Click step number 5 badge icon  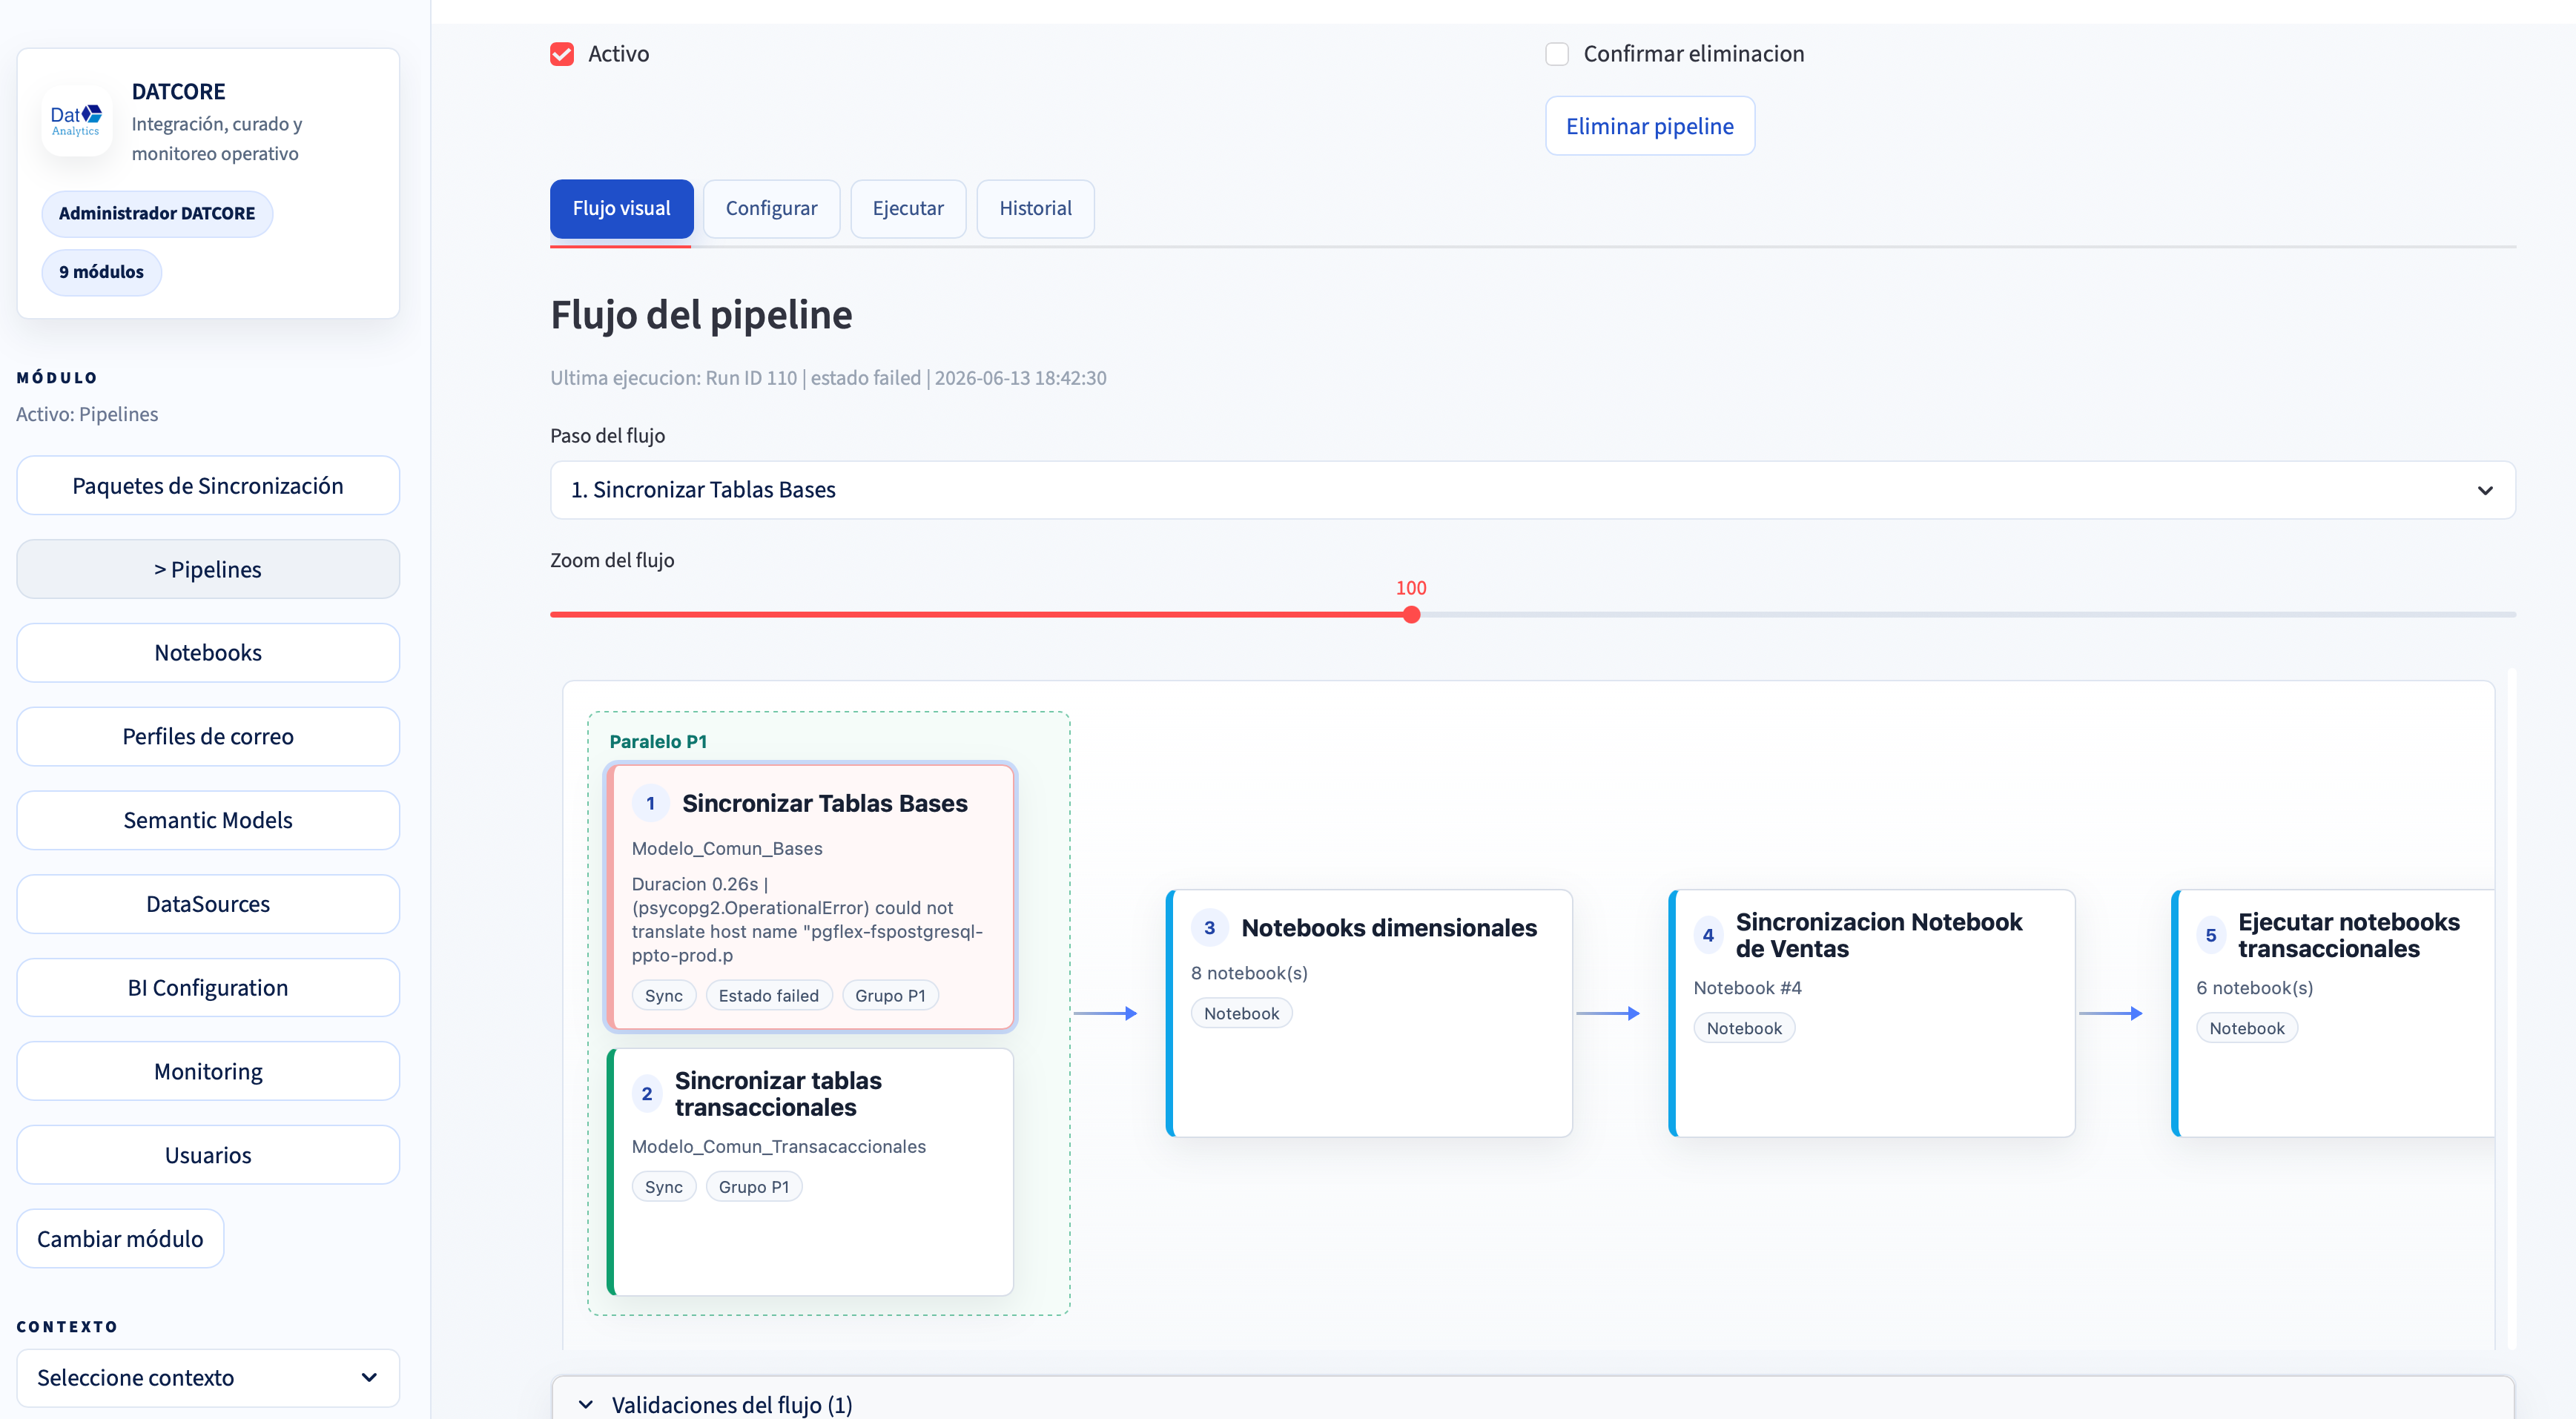(2211, 936)
